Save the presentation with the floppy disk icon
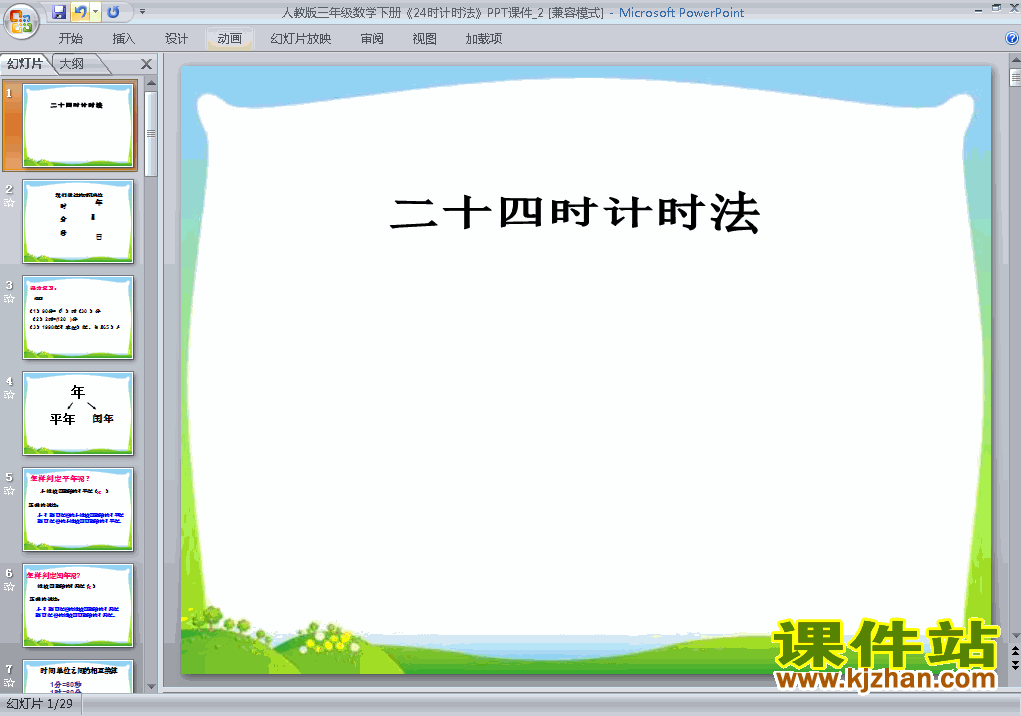 click(59, 12)
